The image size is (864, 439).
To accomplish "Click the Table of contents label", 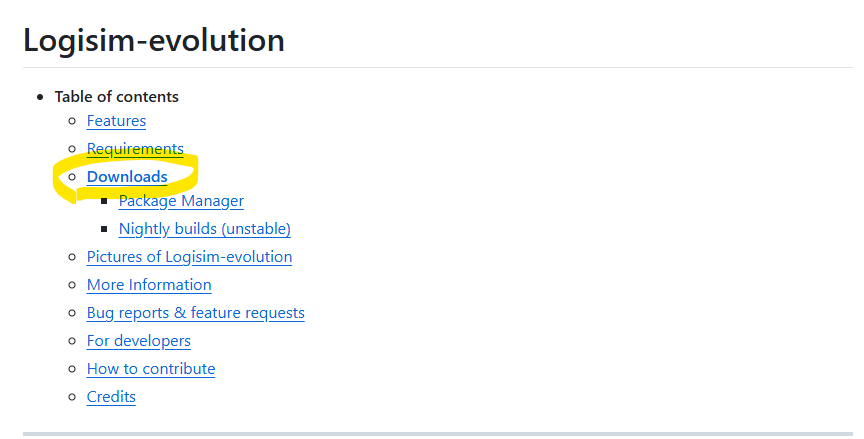I will coord(117,97).
